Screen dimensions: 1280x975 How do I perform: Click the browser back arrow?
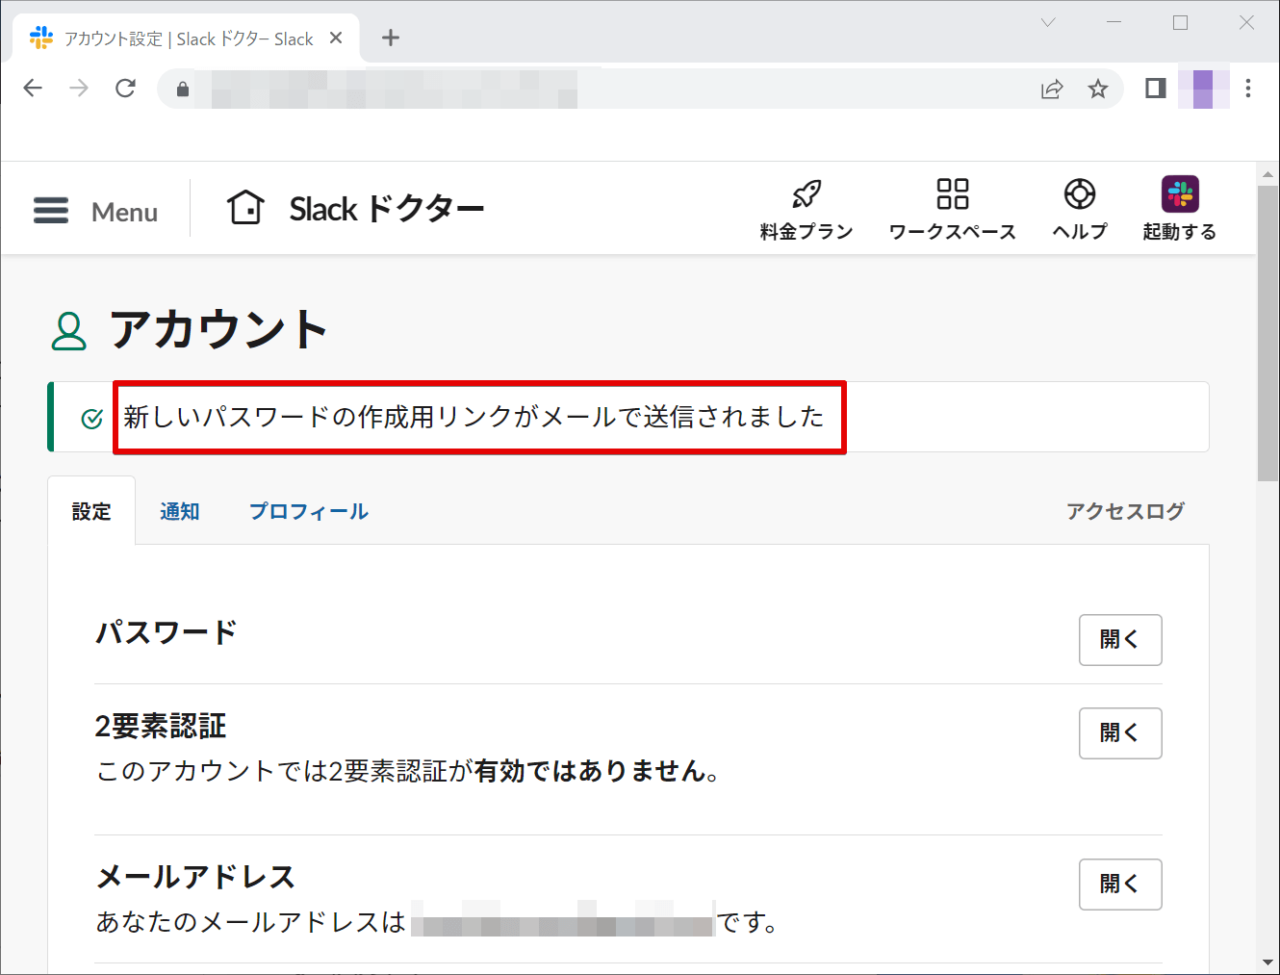click(x=33, y=88)
